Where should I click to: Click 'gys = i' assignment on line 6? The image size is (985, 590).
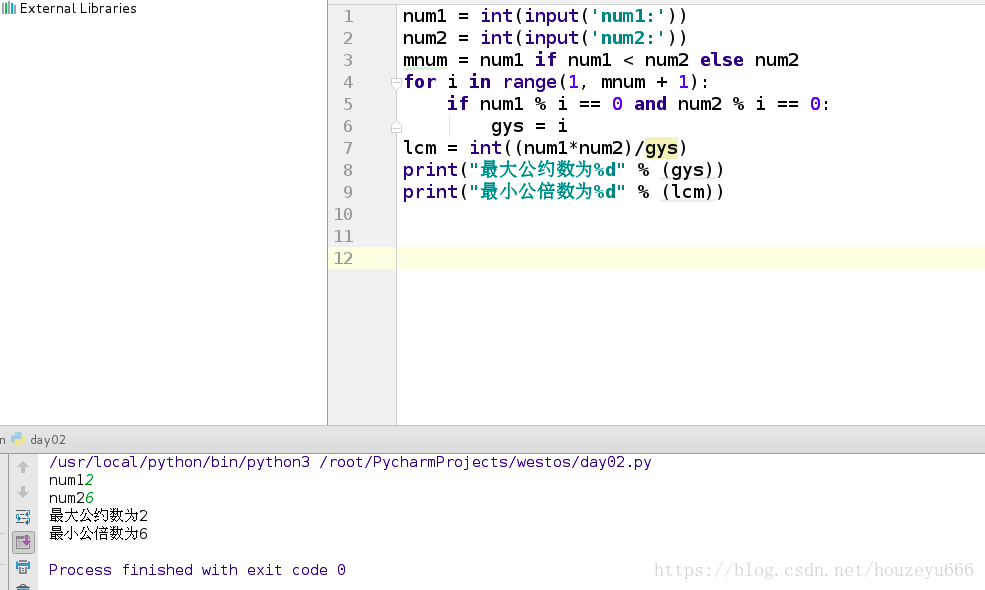click(x=530, y=126)
